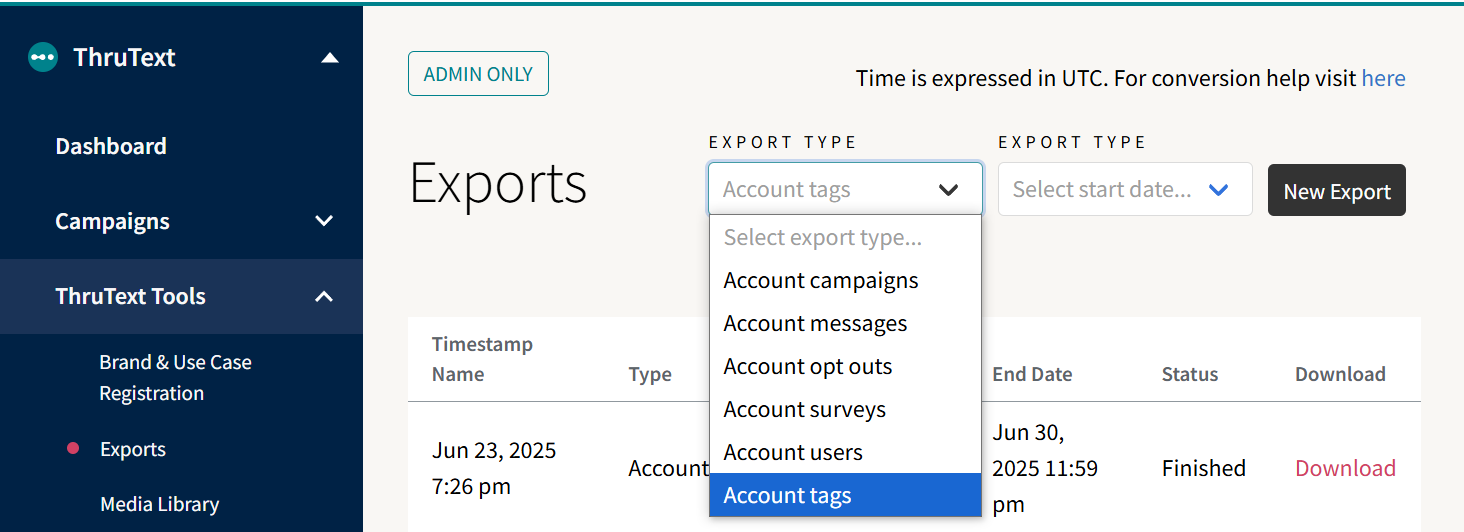Open the Media Library page
Screen dimensions: 1464x532
click(x=159, y=504)
